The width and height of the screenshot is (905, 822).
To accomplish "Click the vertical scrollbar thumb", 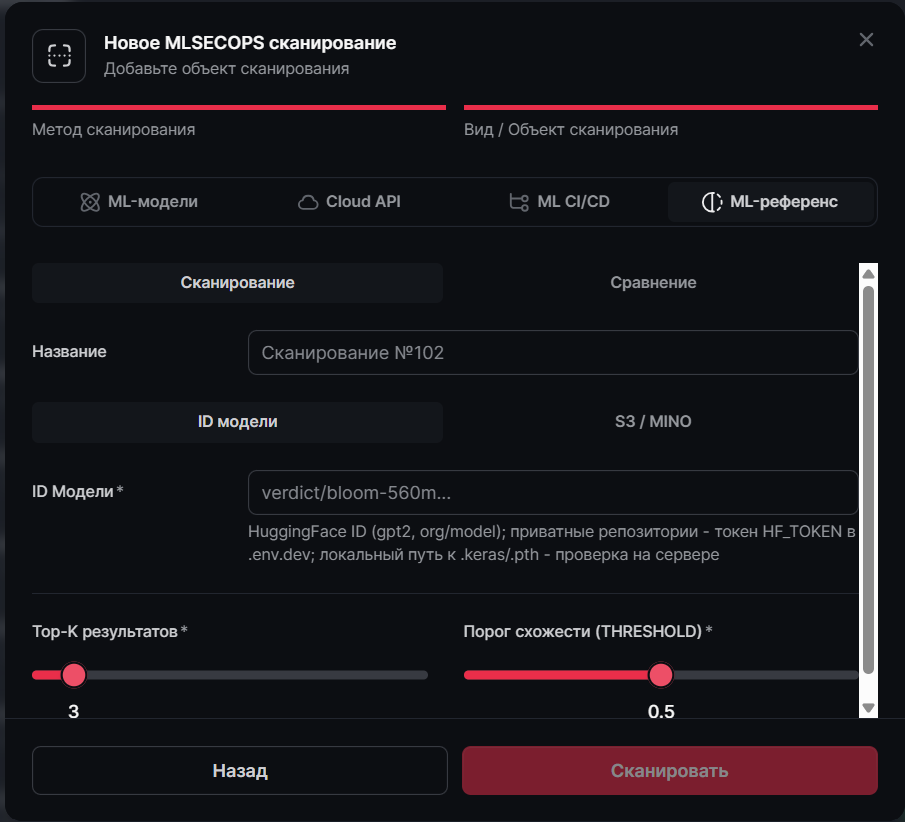I will [868, 480].
